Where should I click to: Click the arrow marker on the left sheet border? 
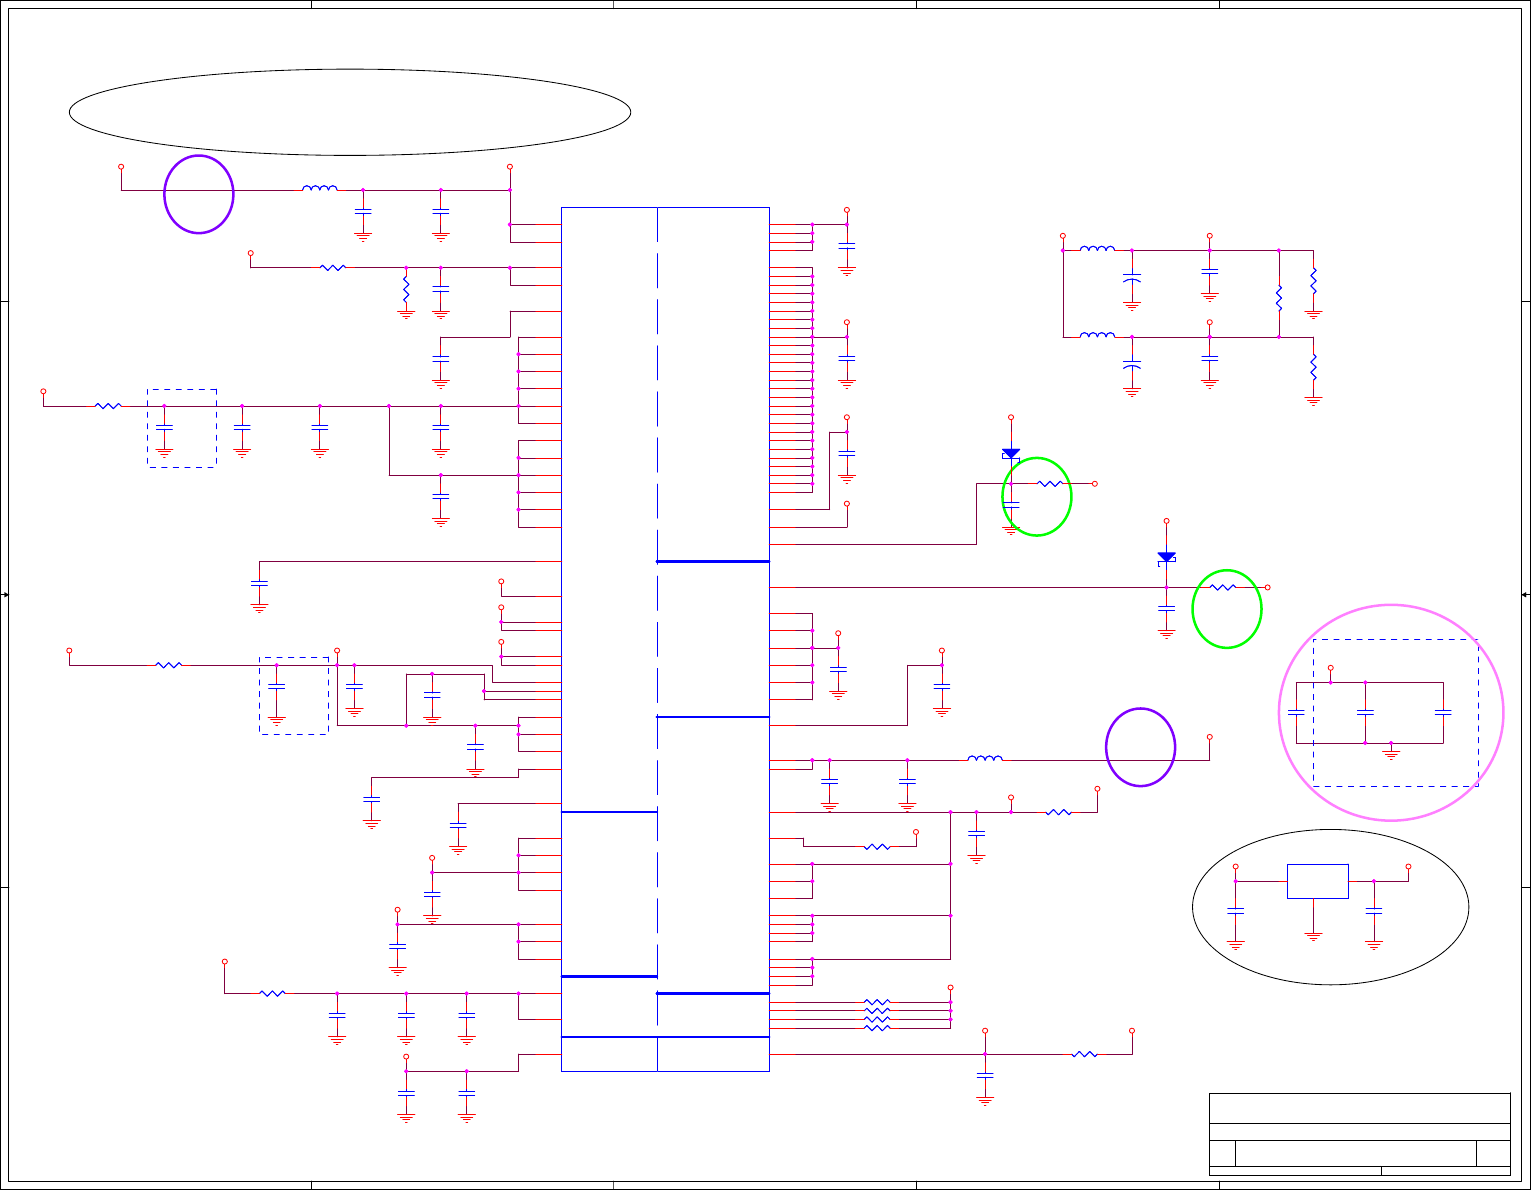(x=6, y=595)
